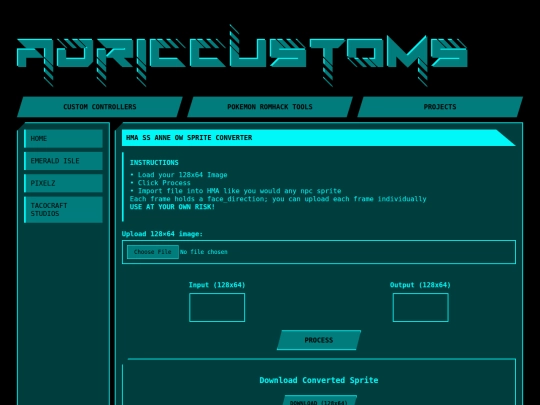Open the Projects tab
This screenshot has height=405, width=540.
click(x=440, y=107)
